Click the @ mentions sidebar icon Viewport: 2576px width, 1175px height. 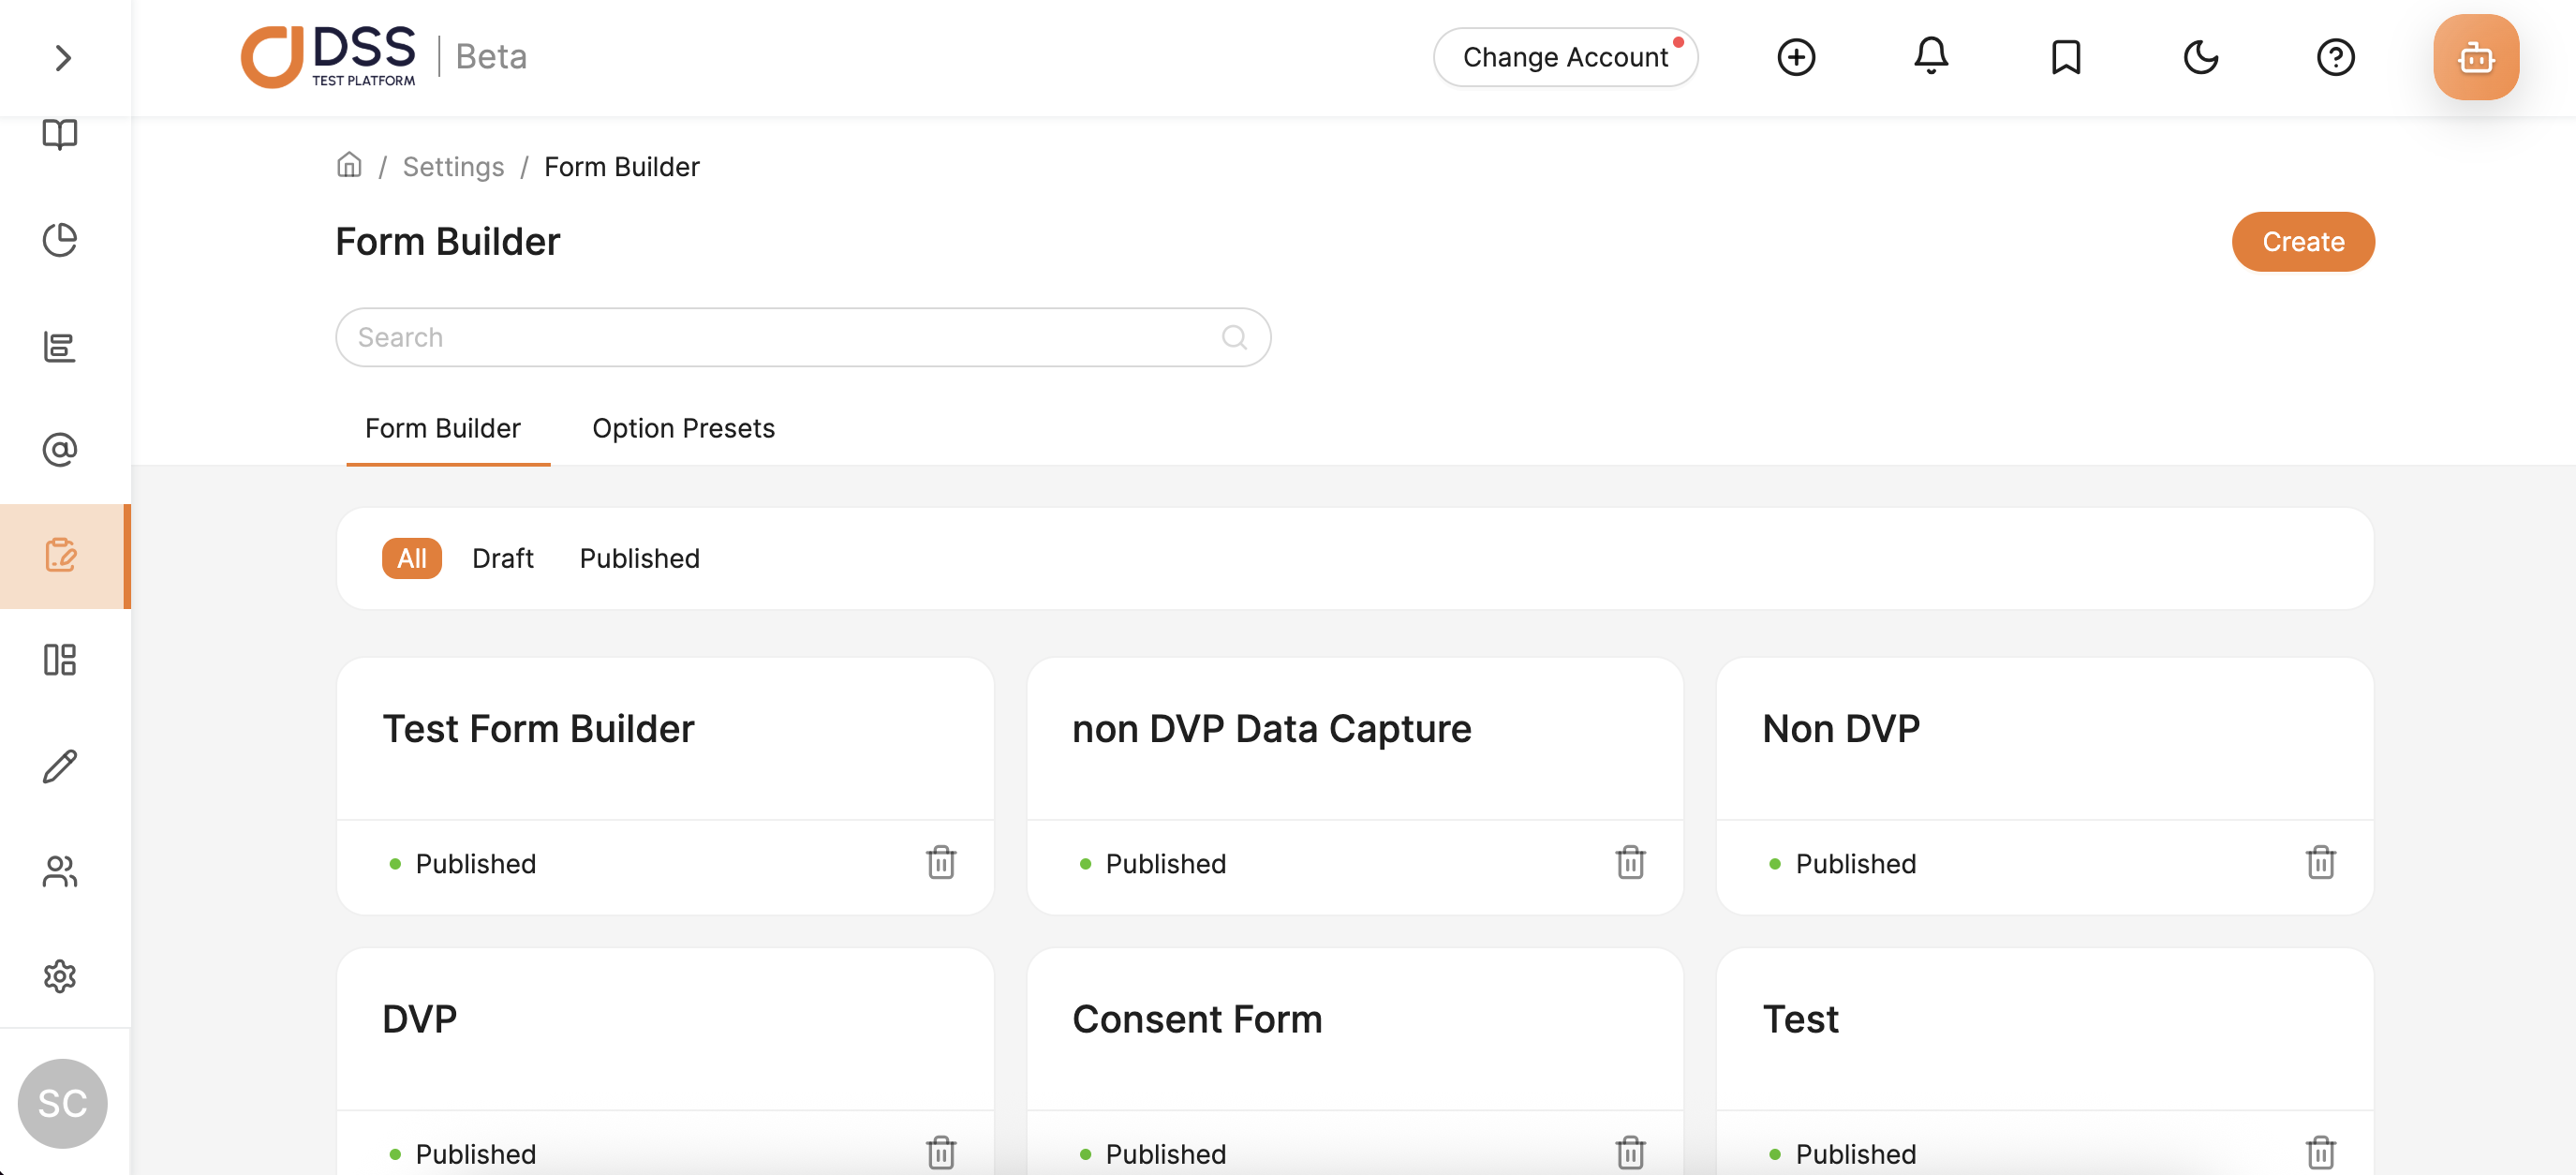click(60, 450)
